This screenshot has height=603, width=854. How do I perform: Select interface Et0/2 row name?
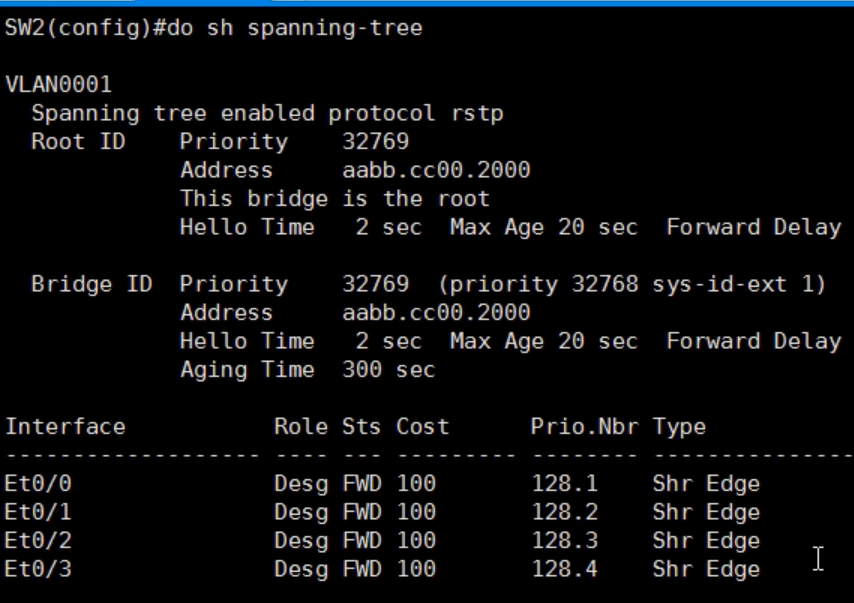point(38,541)
